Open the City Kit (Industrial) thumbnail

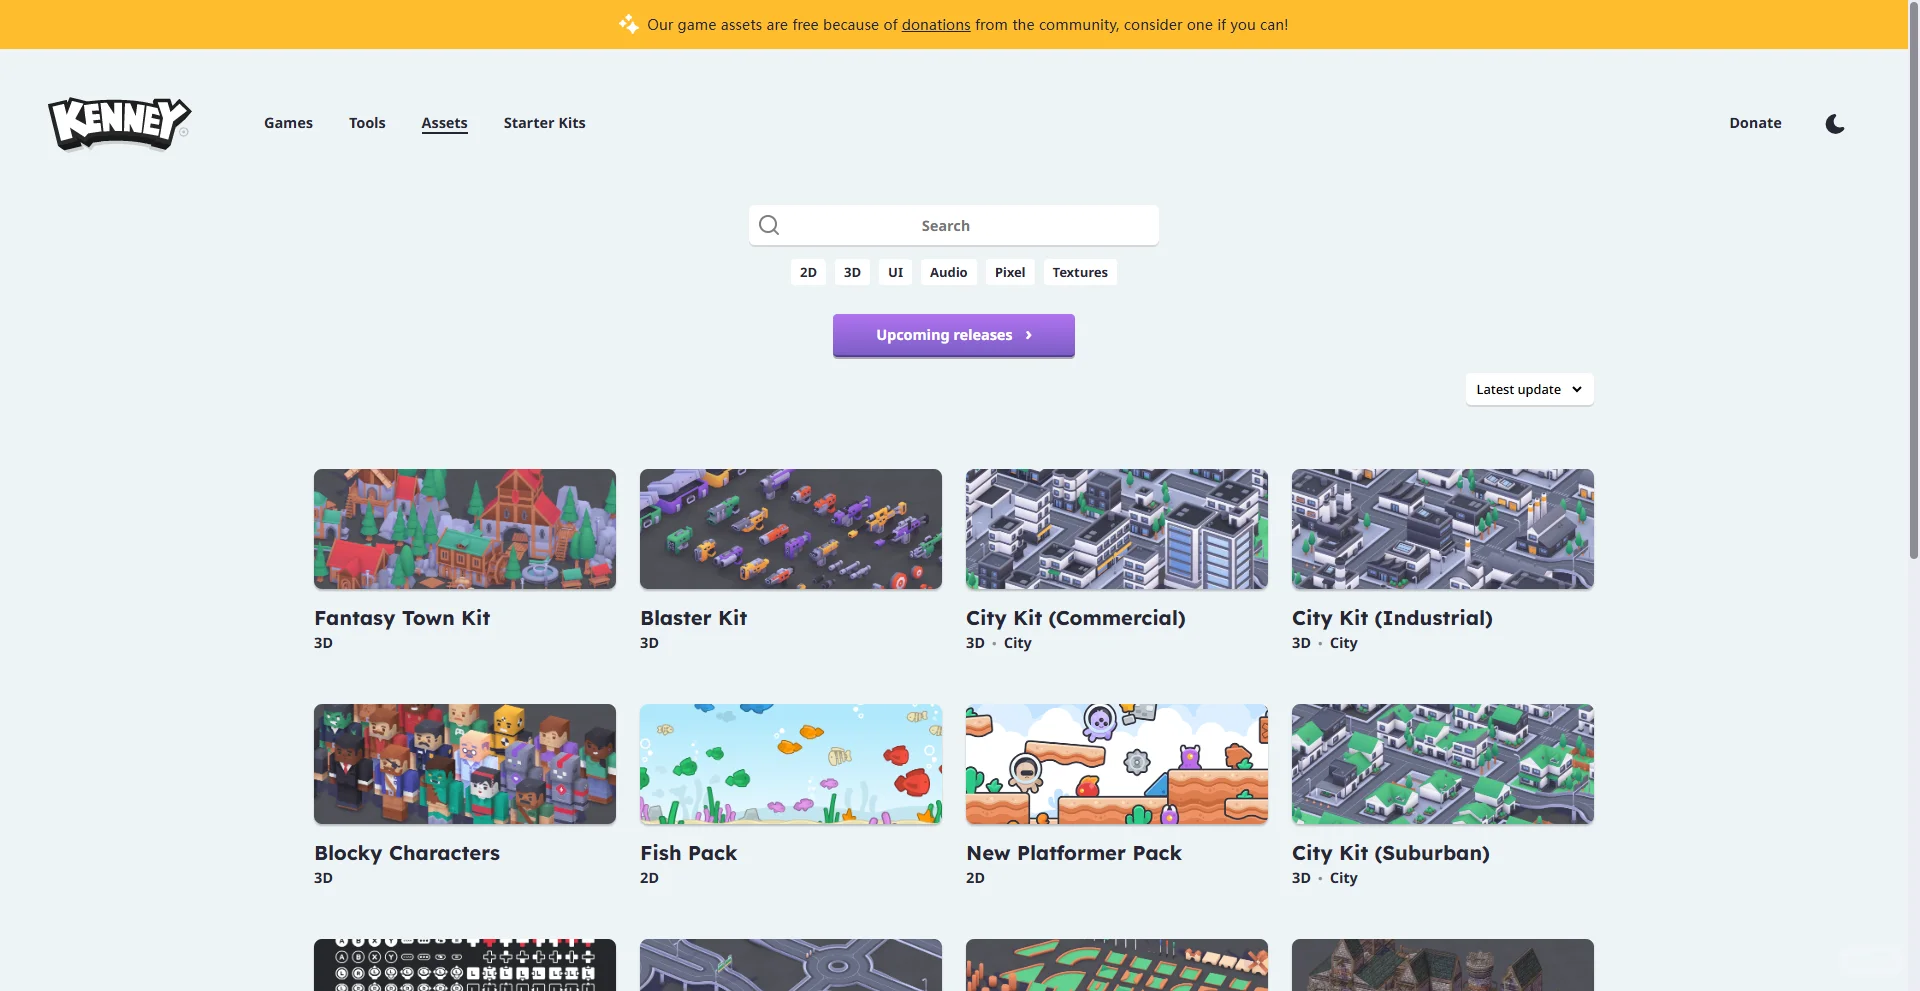click(1443, 529)
